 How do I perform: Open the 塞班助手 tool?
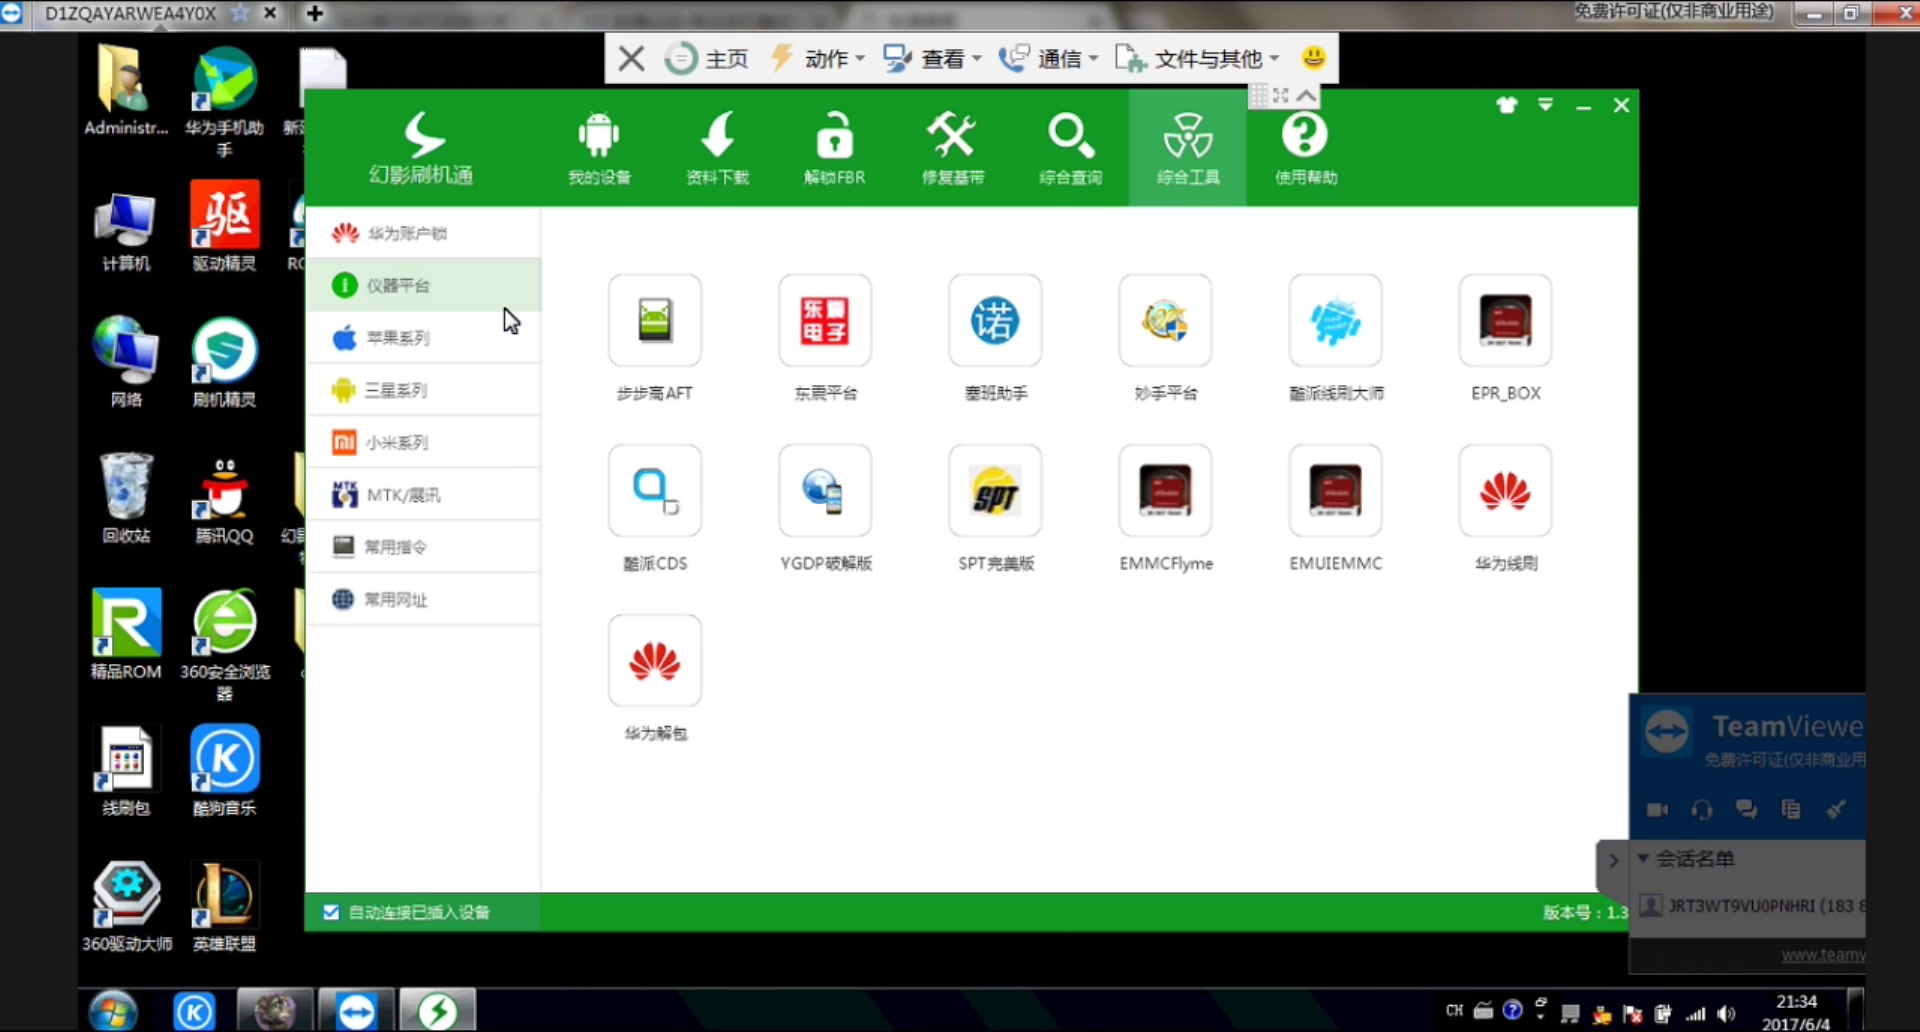pos(995,321)
